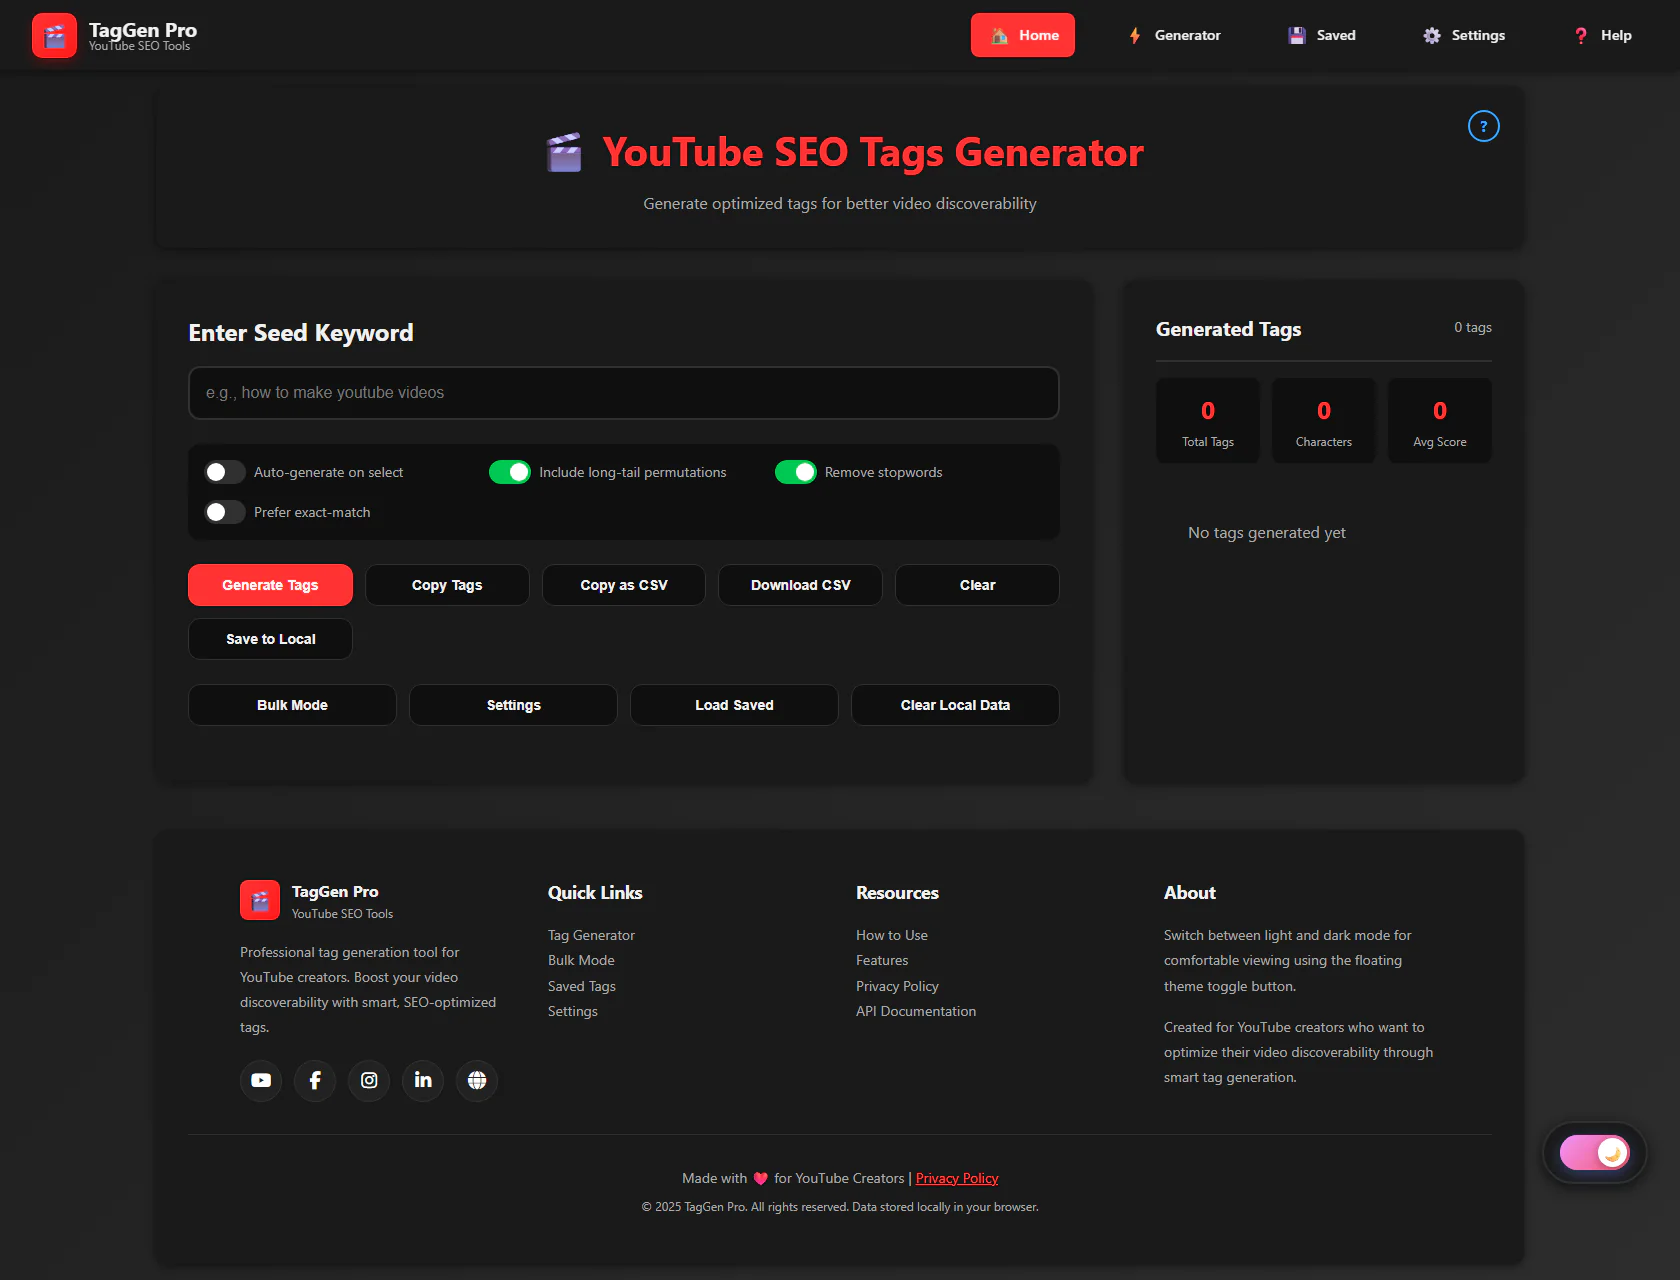Enable Auto-generate on select toggle
The width and height of the screenshot is (1680, 1280).
coord(225,472)
